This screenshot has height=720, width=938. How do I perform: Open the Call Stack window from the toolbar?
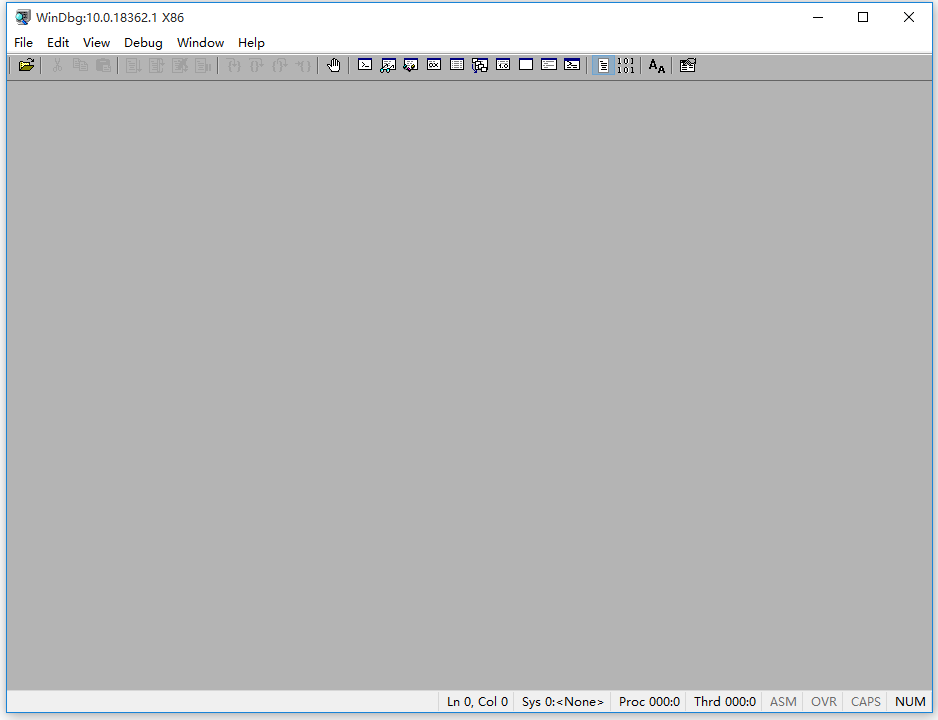(480, 65)
